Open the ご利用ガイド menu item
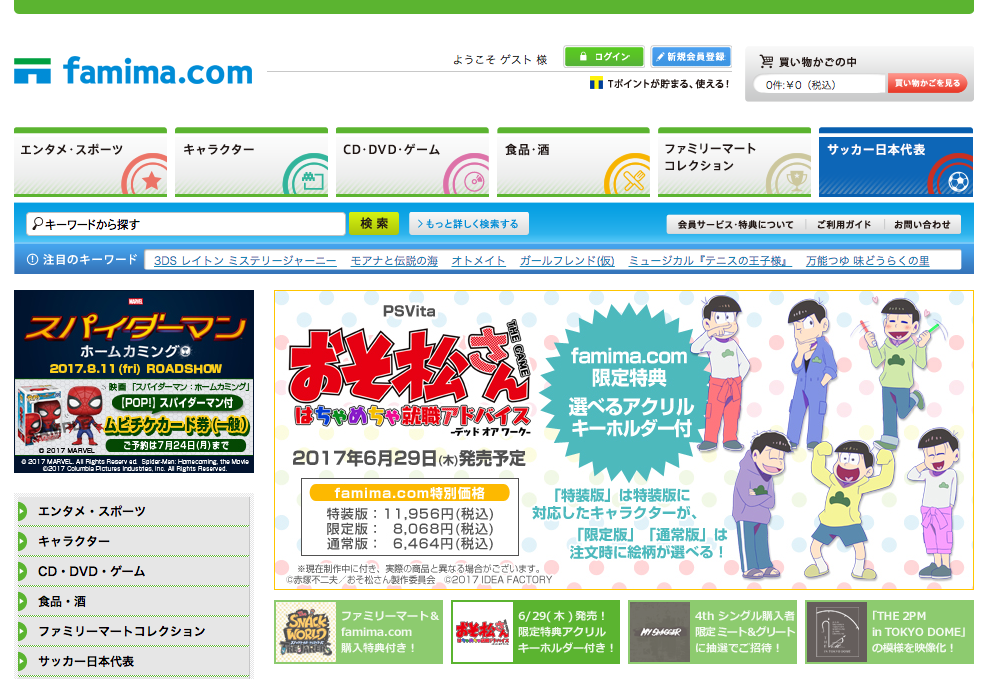 pos(843,225)
